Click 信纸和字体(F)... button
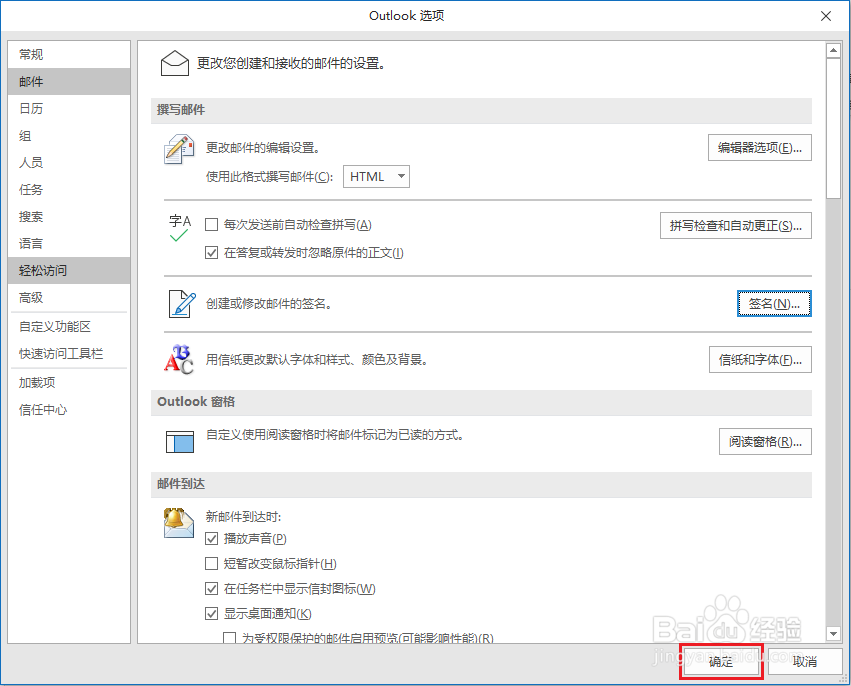The image size is (851, 686). click(760, 360)
